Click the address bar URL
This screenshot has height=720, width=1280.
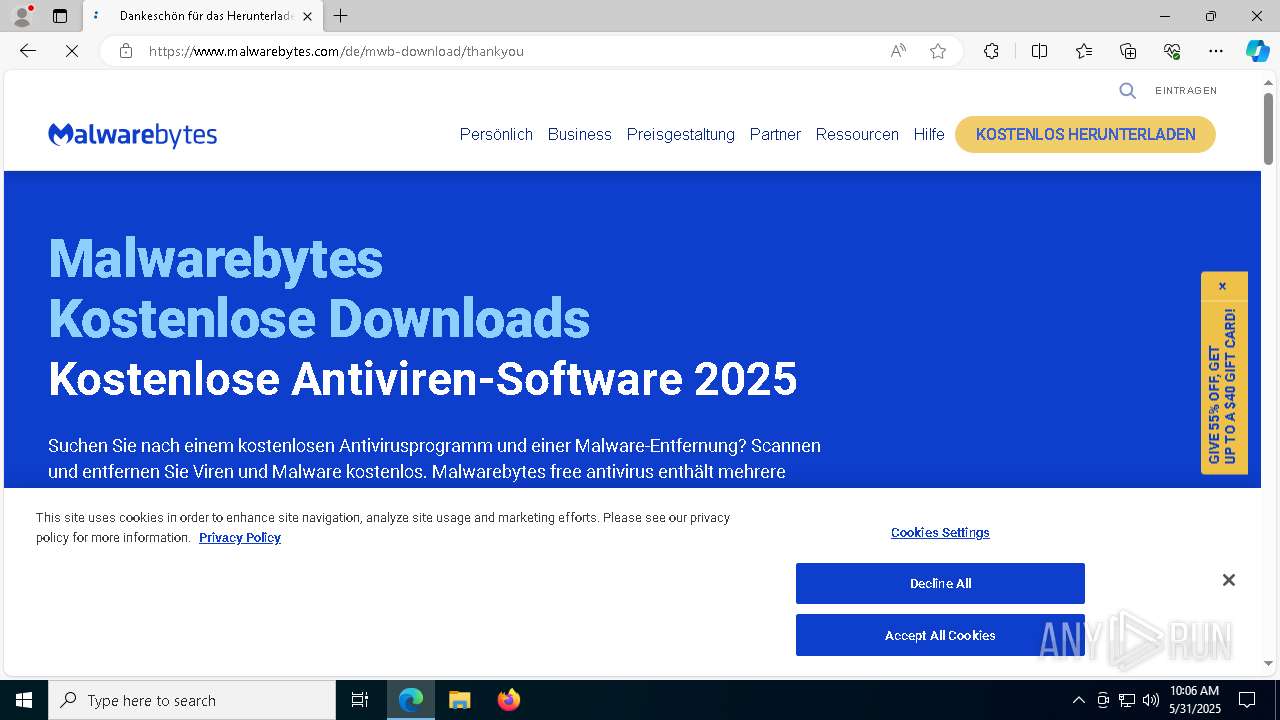point(336,51)
